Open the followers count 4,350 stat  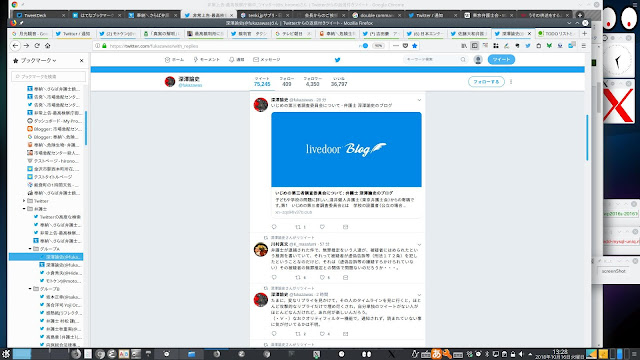tap(313, 82)
